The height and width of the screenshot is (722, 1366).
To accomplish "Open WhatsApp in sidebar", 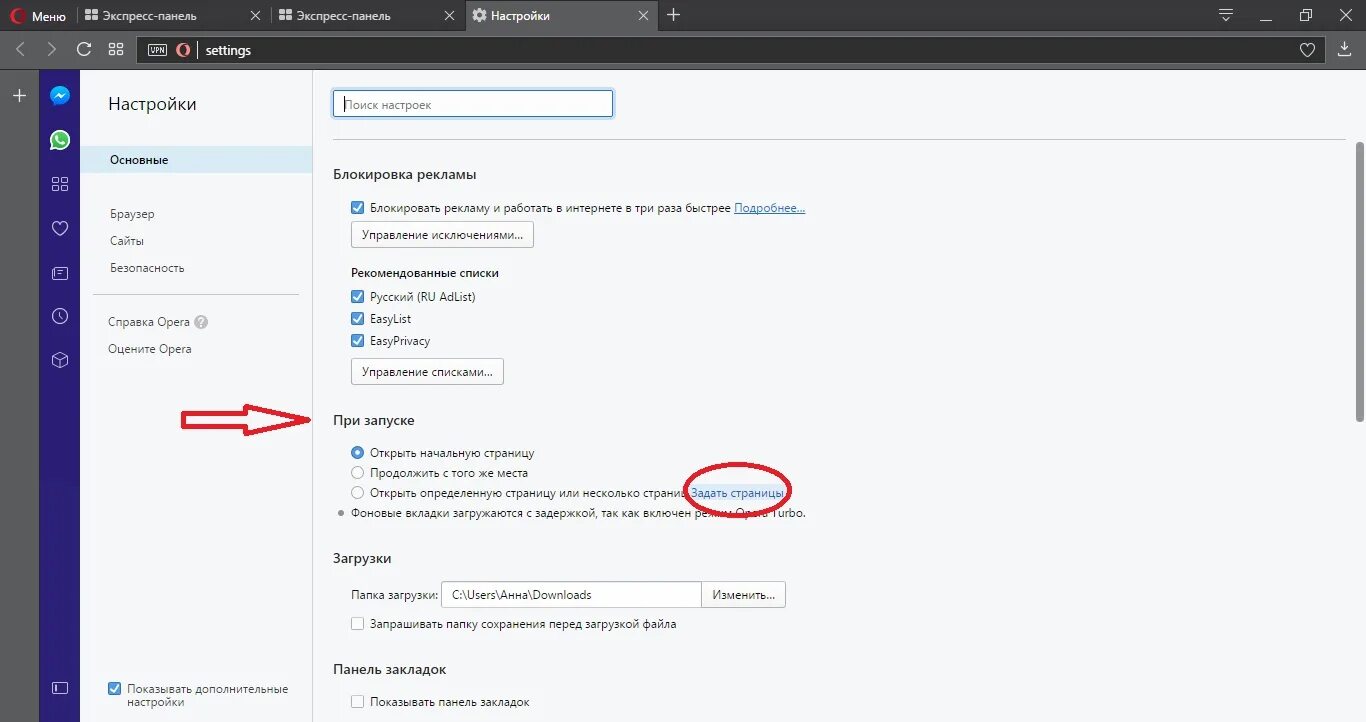I will [x=60, y=140].
